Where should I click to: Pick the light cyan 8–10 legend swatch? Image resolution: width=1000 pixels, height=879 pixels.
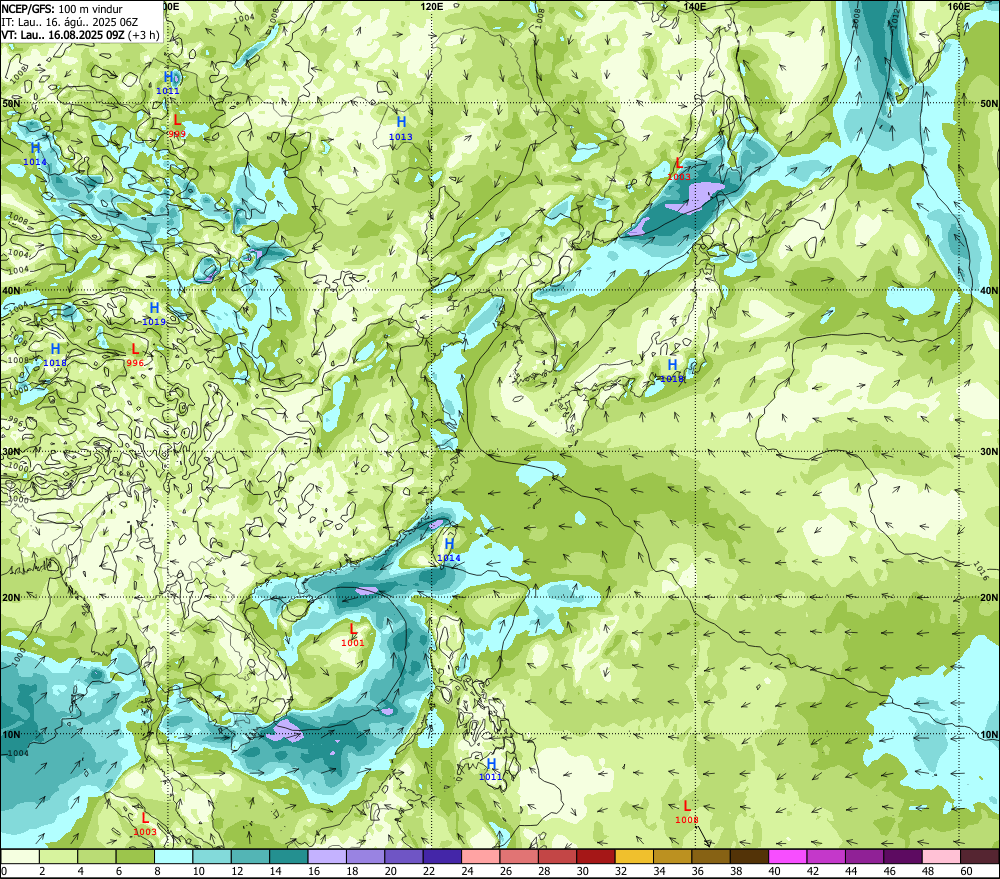pyautogui.click(x=174, y=856)
